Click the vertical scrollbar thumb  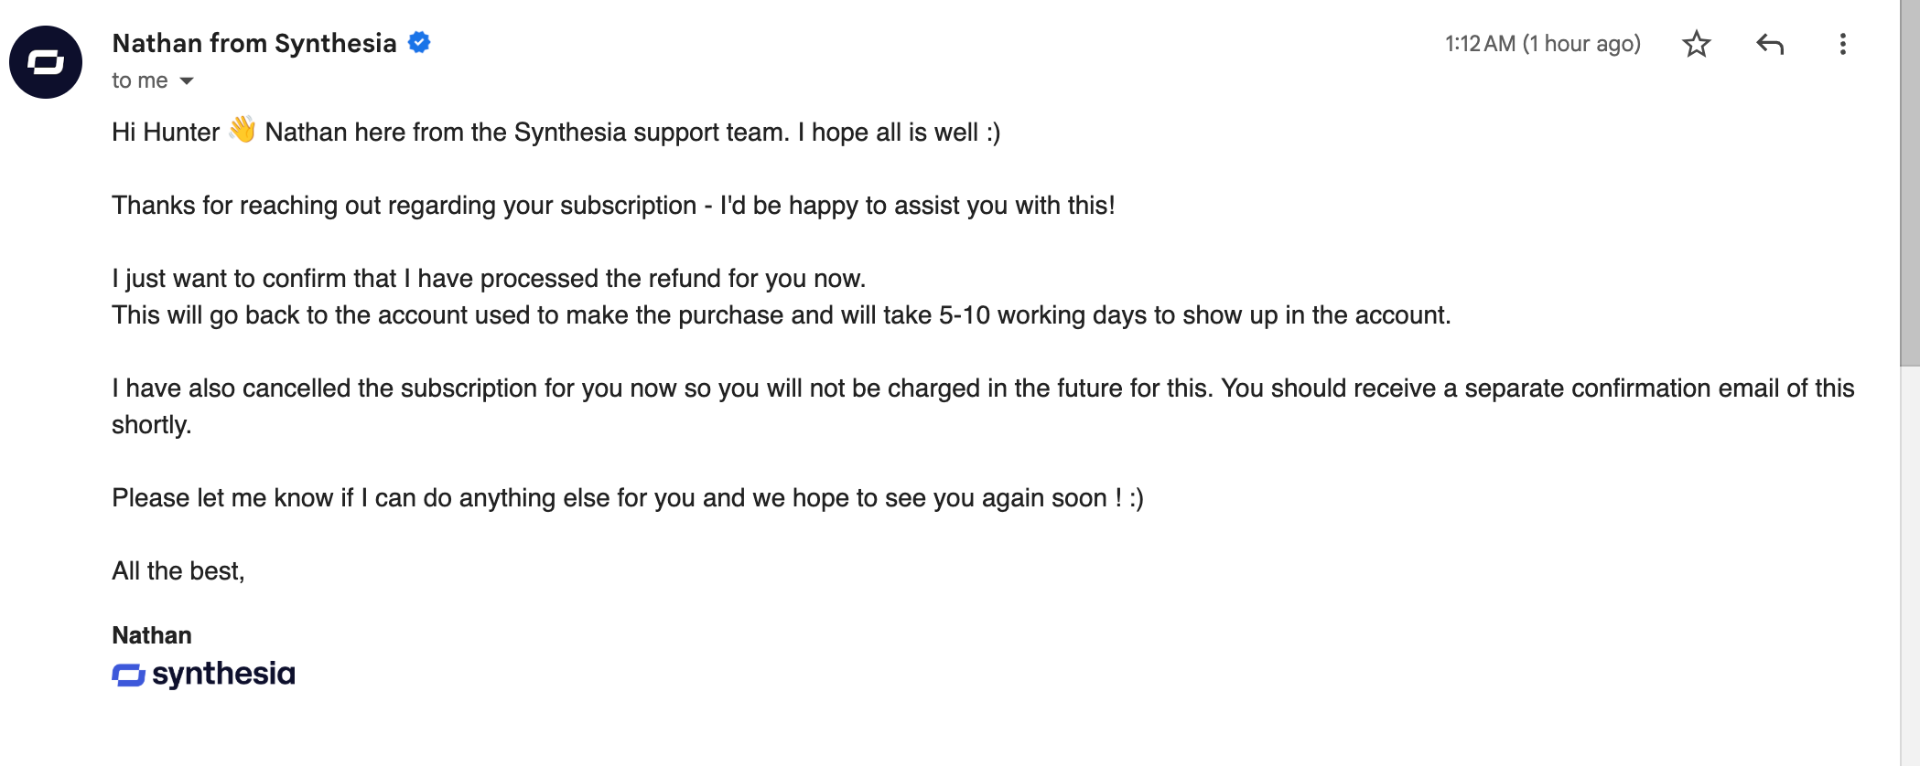pos(1909,180)
